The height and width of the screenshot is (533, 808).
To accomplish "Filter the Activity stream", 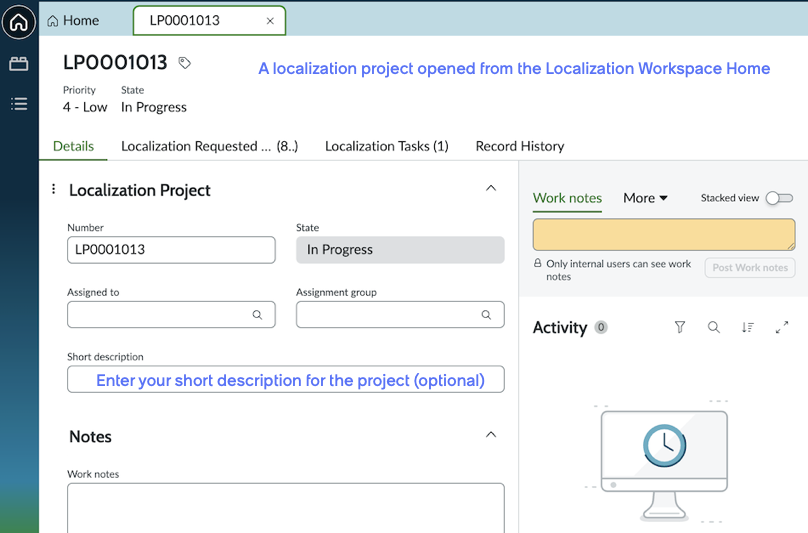I will pos(680,327).
